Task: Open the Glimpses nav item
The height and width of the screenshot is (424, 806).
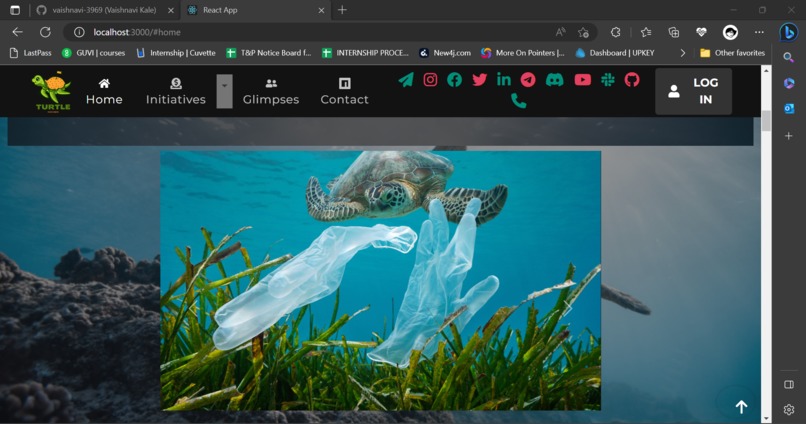Action: pos(271,92)
